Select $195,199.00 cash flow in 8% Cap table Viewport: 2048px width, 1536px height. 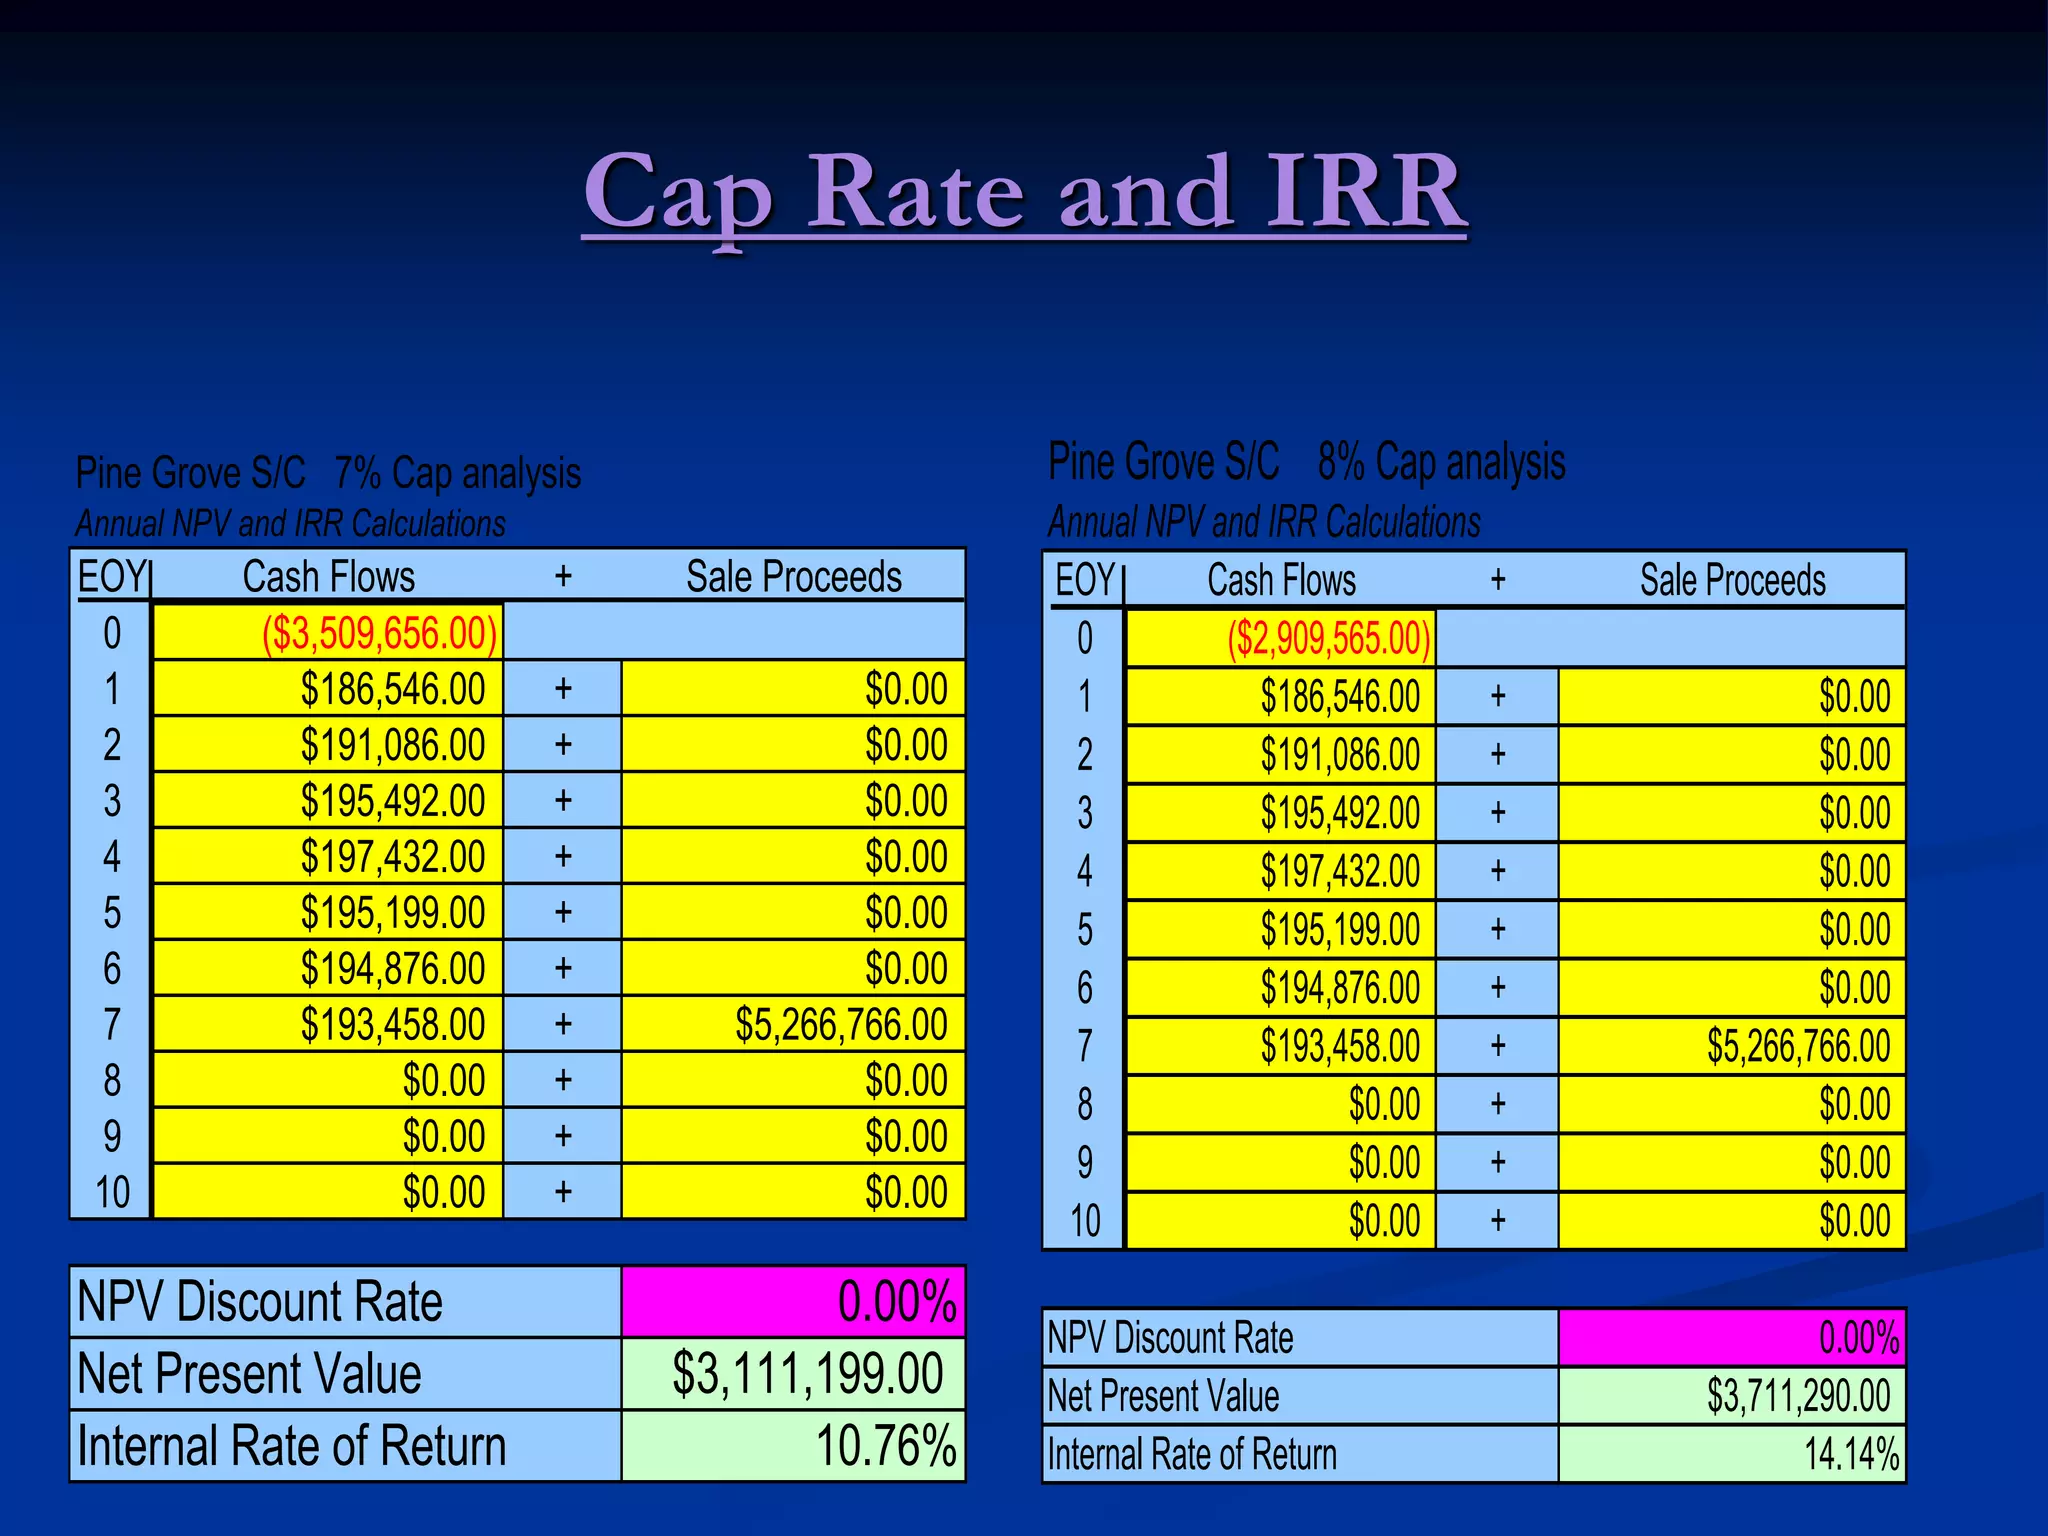pyautogui.click(x=1281, y=929)
